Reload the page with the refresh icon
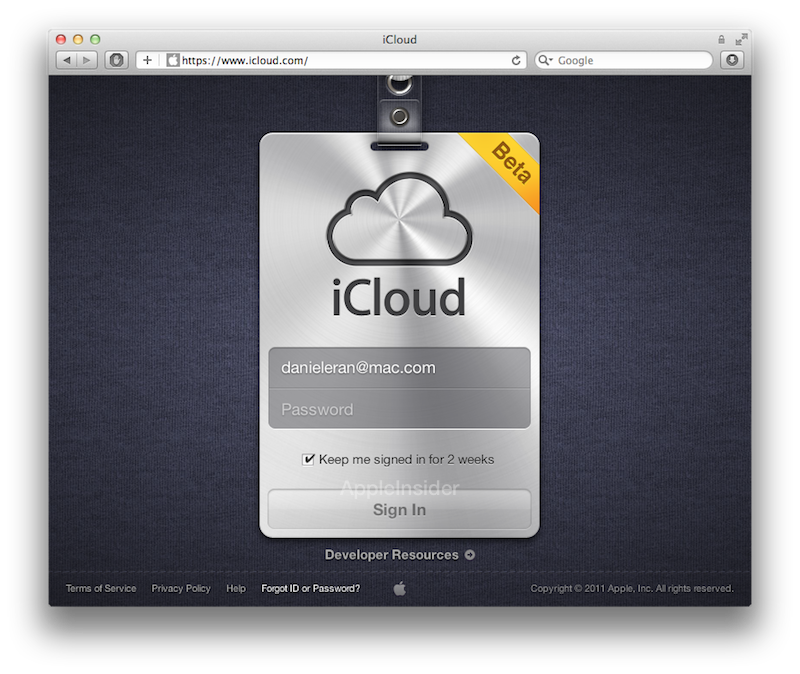Screen dimensions: 800x674 click(x=516, y=61)
